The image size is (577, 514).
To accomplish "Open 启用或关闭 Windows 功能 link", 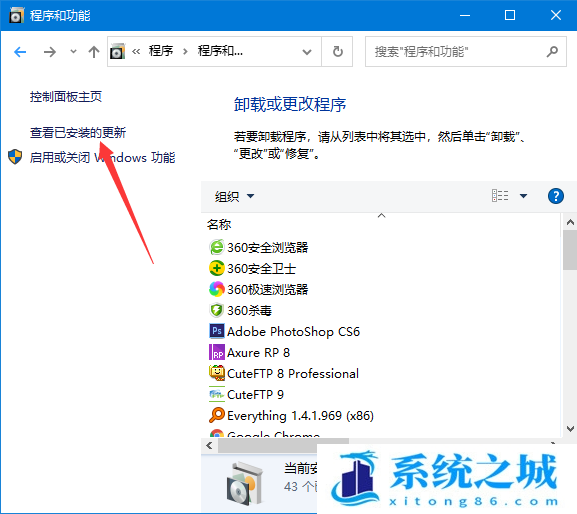I will pos(102,157).
